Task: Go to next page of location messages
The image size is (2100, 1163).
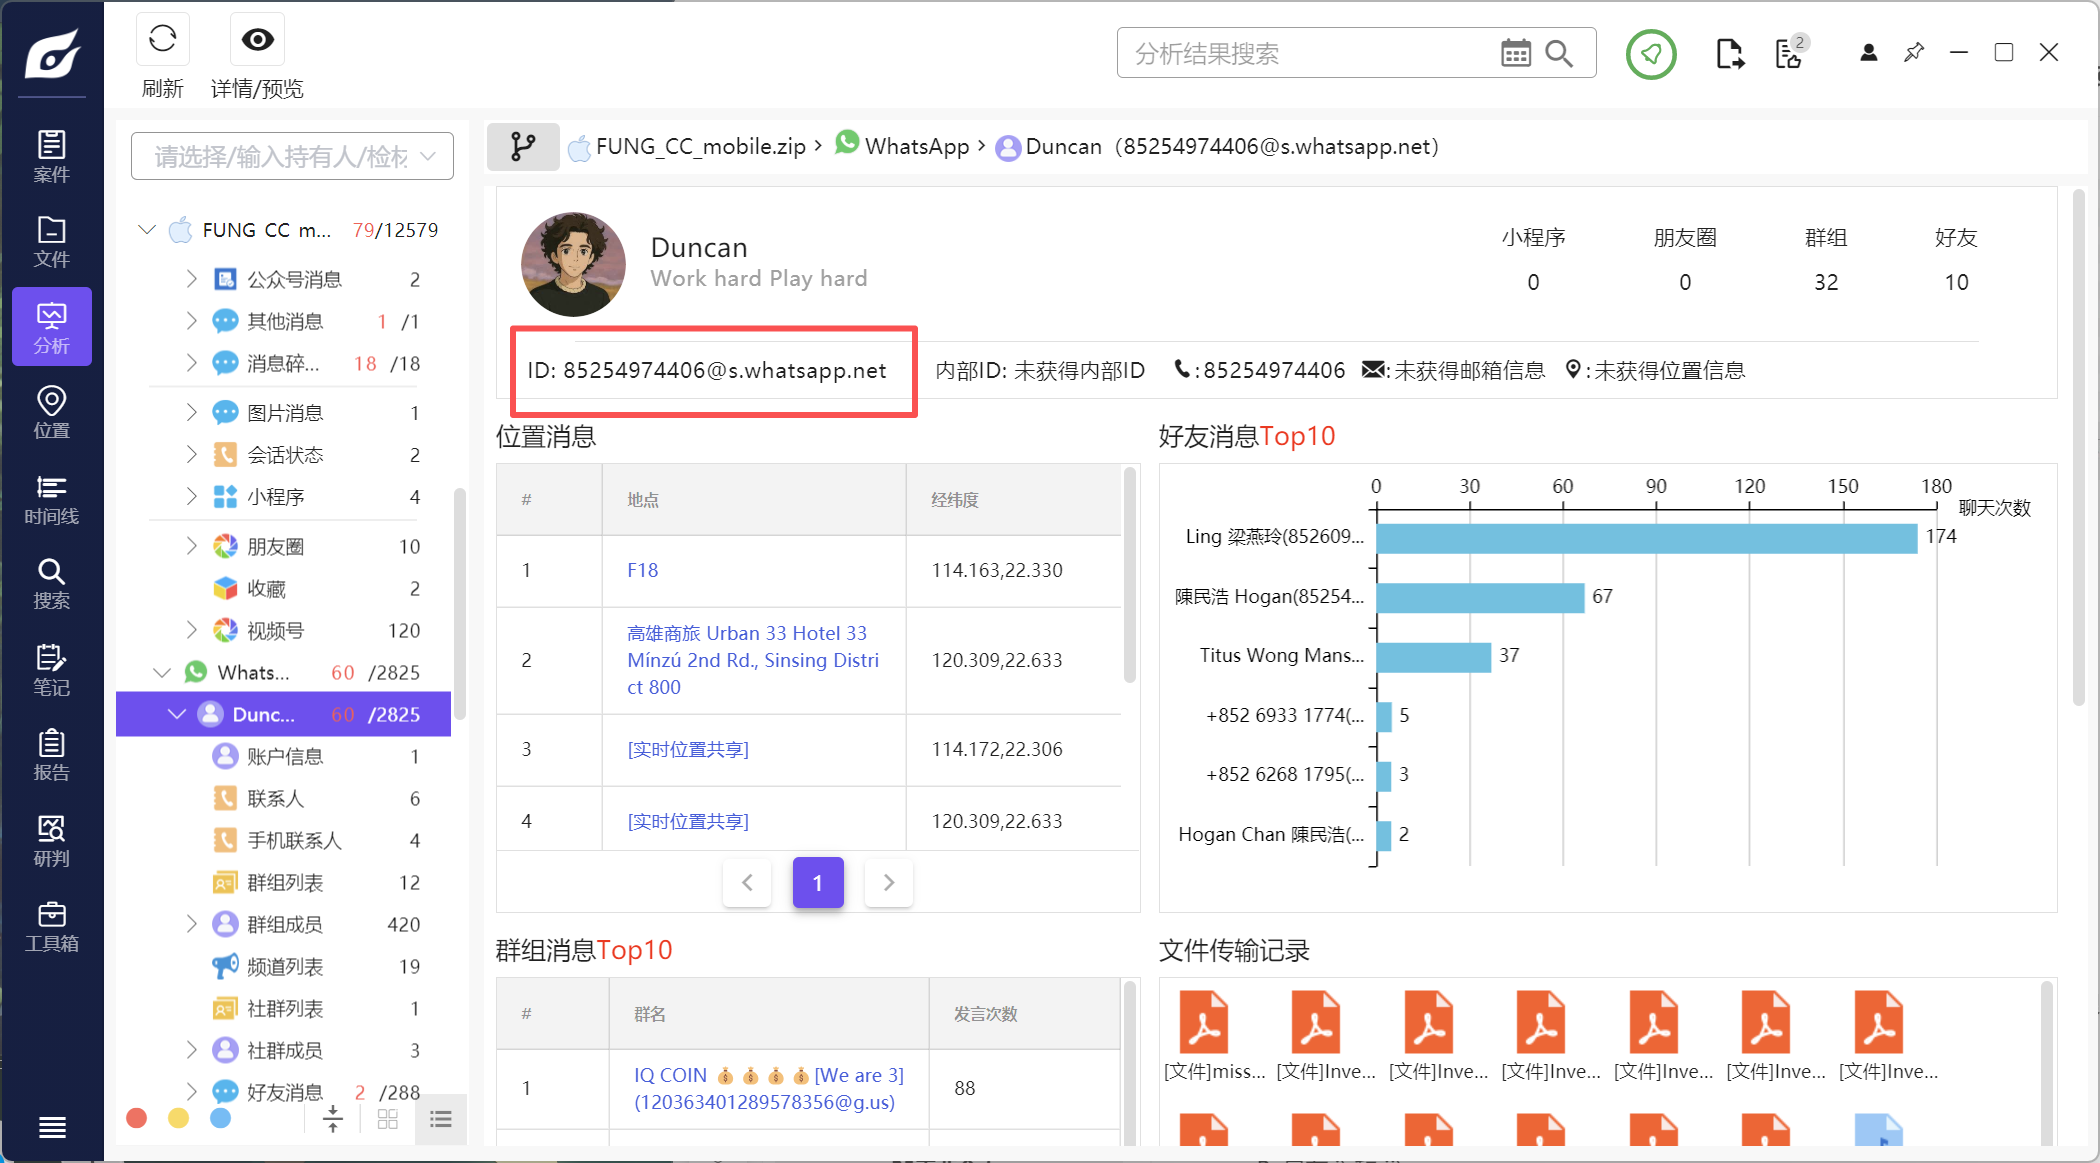Action: coord(888,882)
